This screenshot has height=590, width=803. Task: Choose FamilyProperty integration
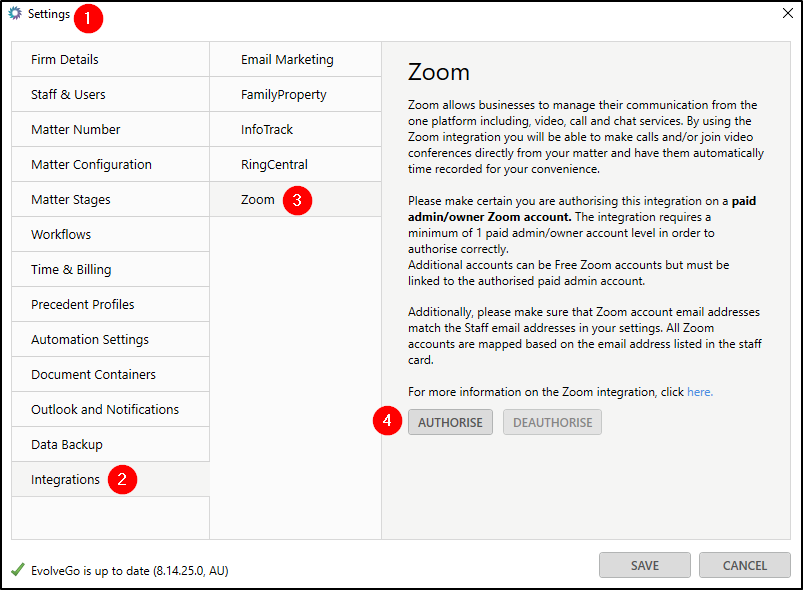point(295,94)
